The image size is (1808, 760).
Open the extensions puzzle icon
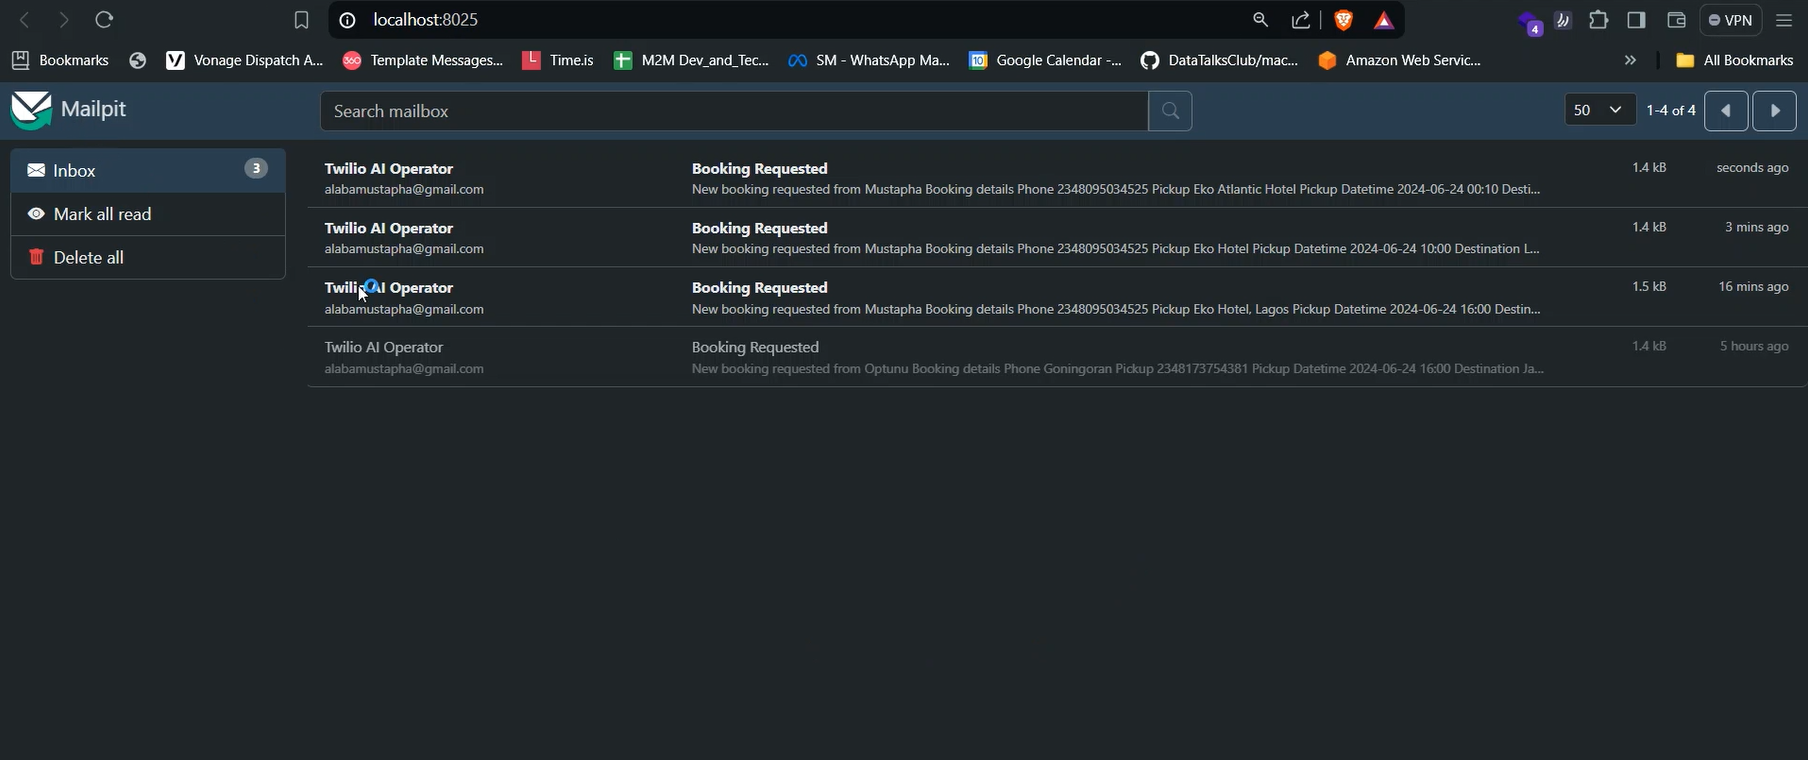click(1599, 20)
